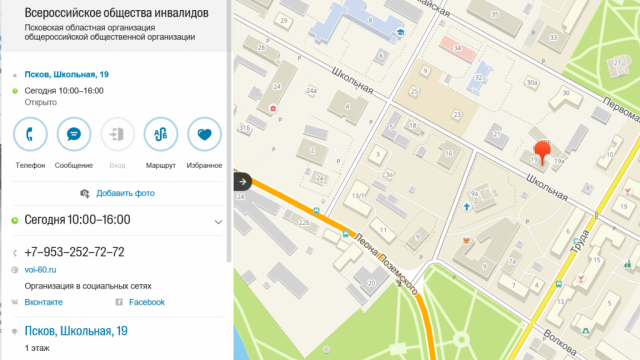Expand the Сегодня 10:00–16:00 schedule row
This screenshot has width=640, height=360.
(118, 220)
